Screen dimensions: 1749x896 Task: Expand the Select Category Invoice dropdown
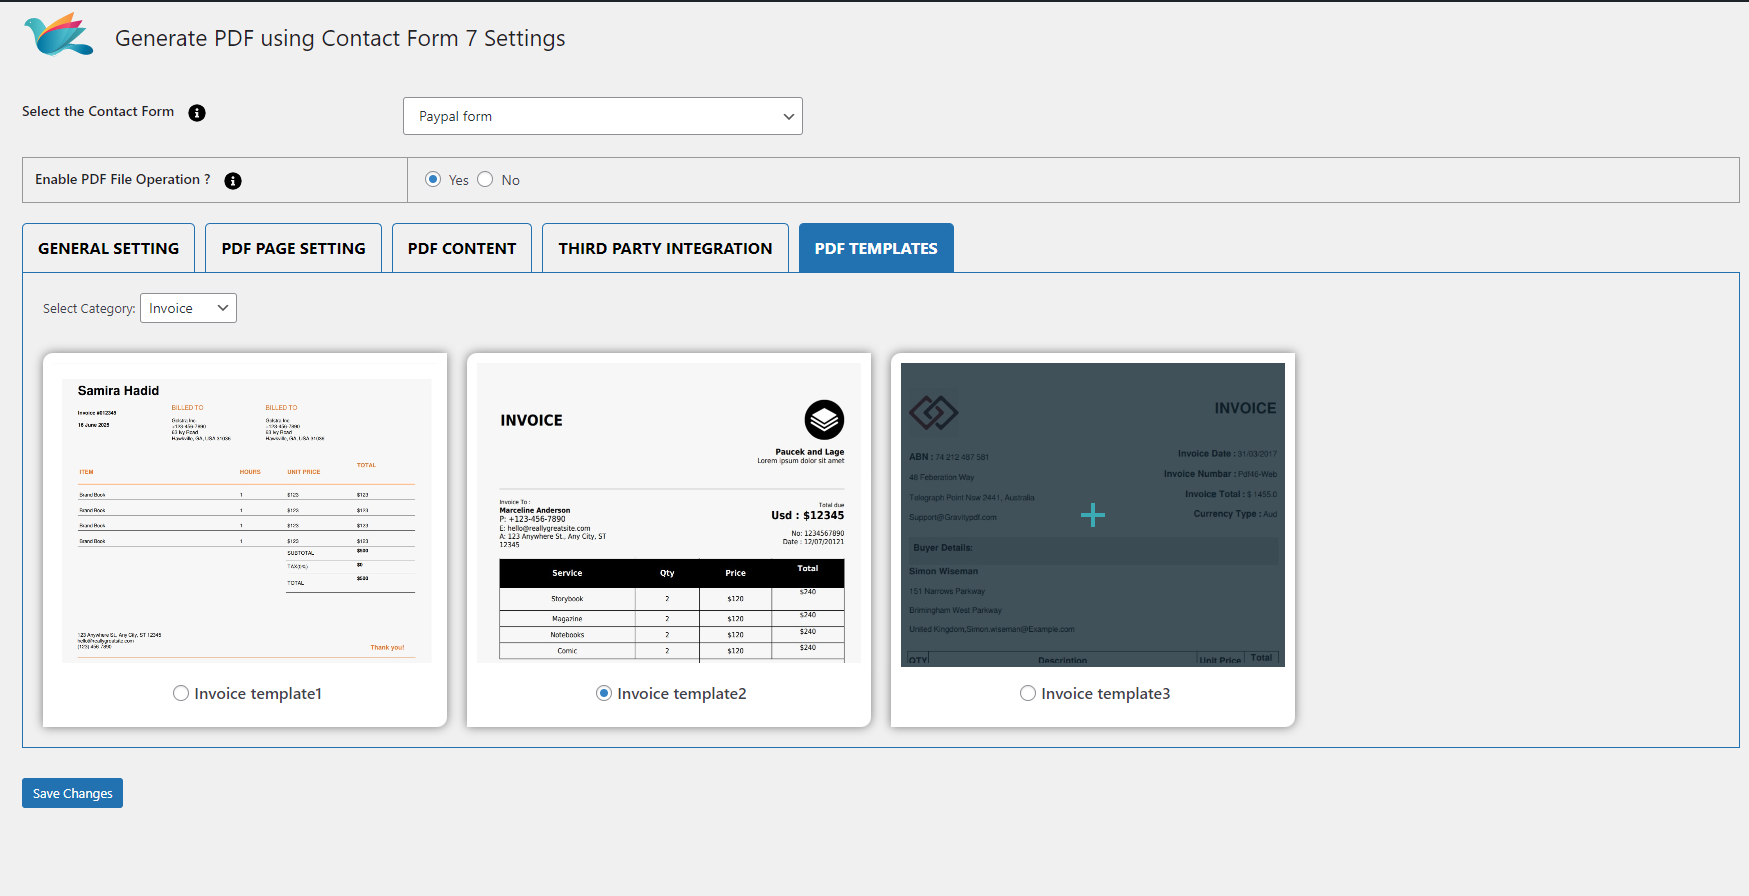click(x=188, y=308)
